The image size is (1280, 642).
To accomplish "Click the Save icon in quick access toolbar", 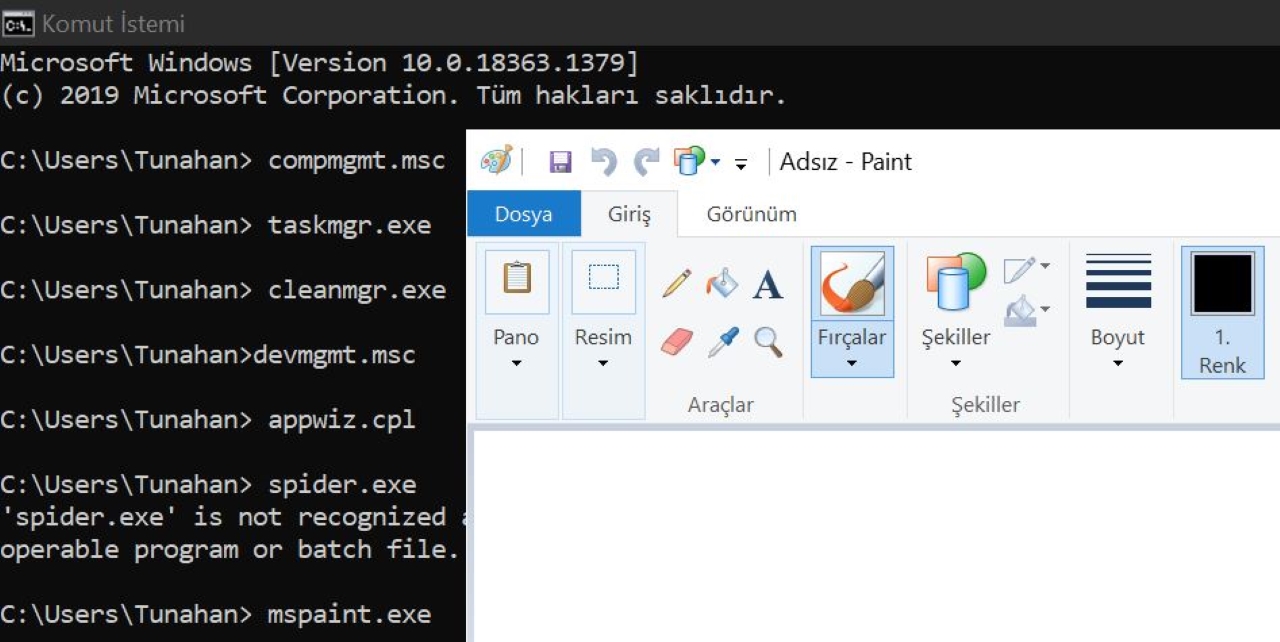I will point(561,162).
